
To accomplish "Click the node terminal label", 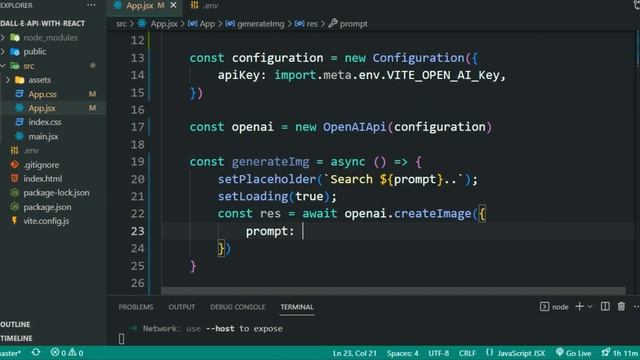I will 560,307.
